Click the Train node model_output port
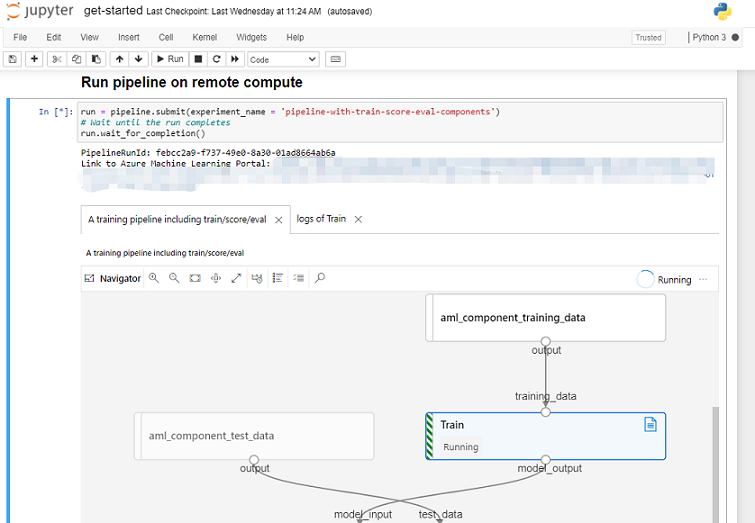 546,459
